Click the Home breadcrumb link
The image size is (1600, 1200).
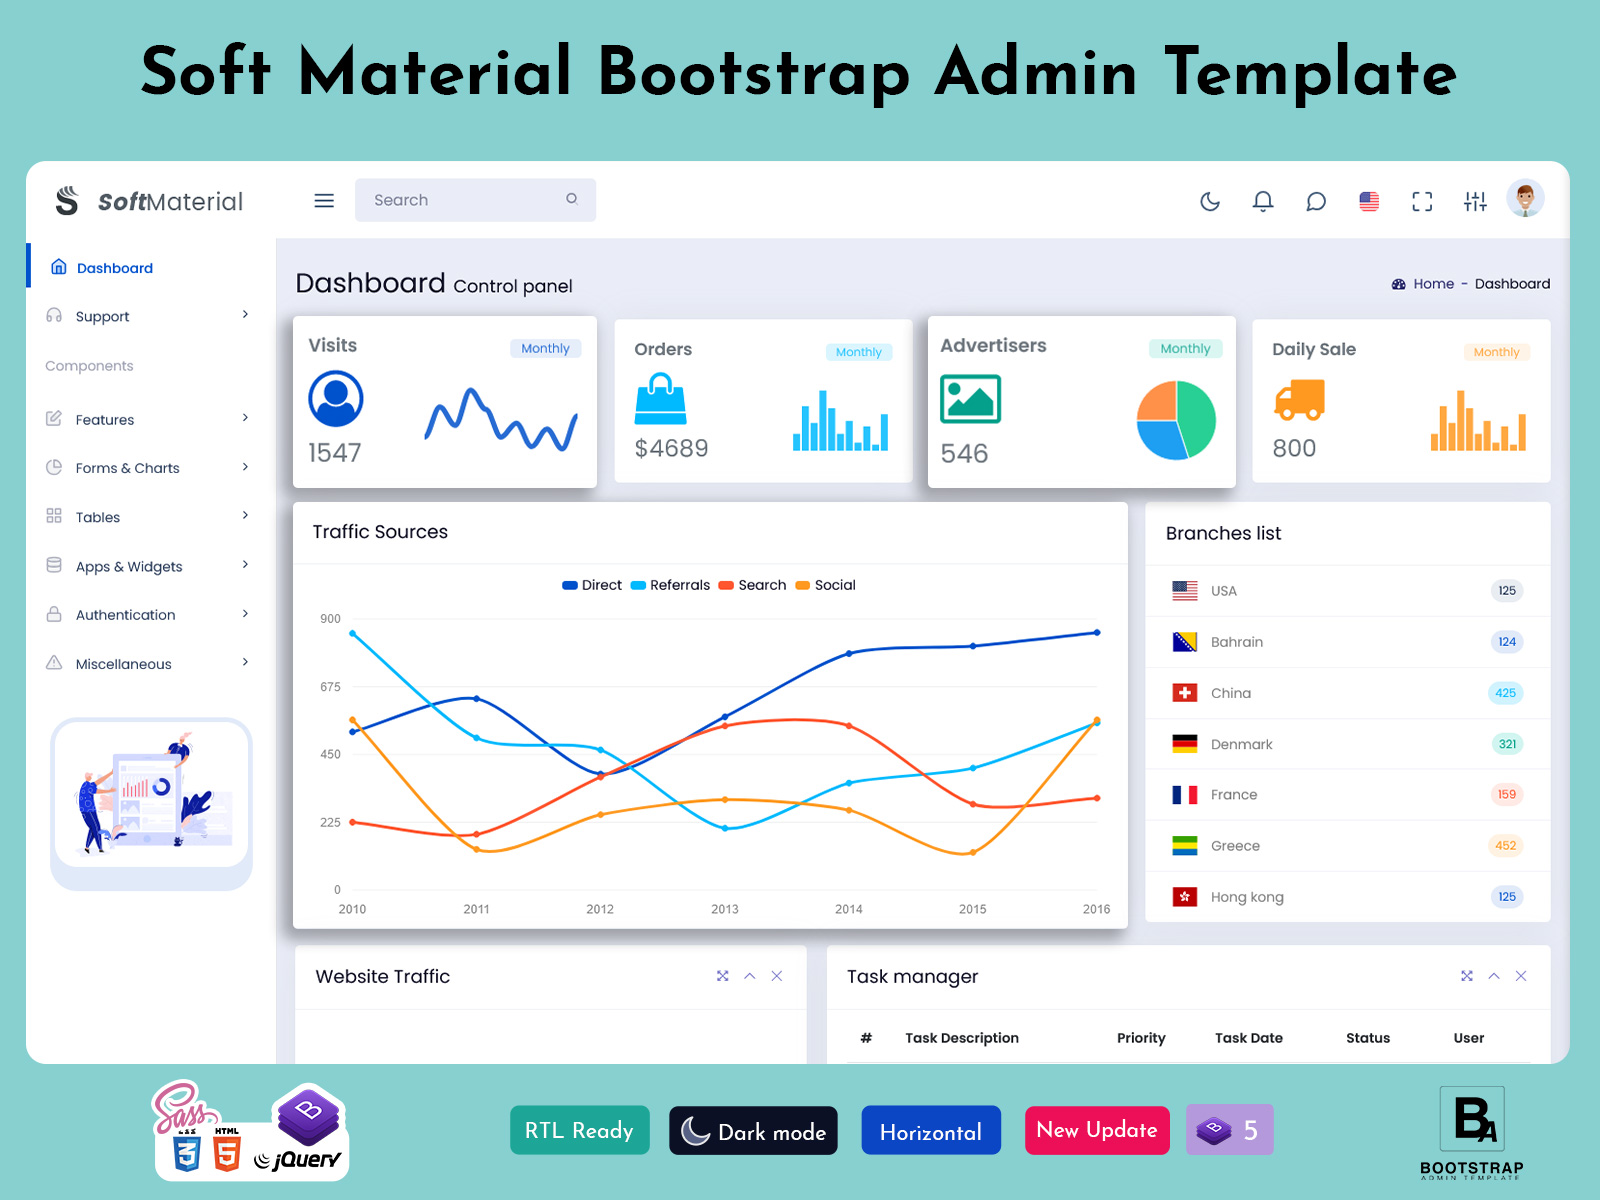pos(1432,283)
